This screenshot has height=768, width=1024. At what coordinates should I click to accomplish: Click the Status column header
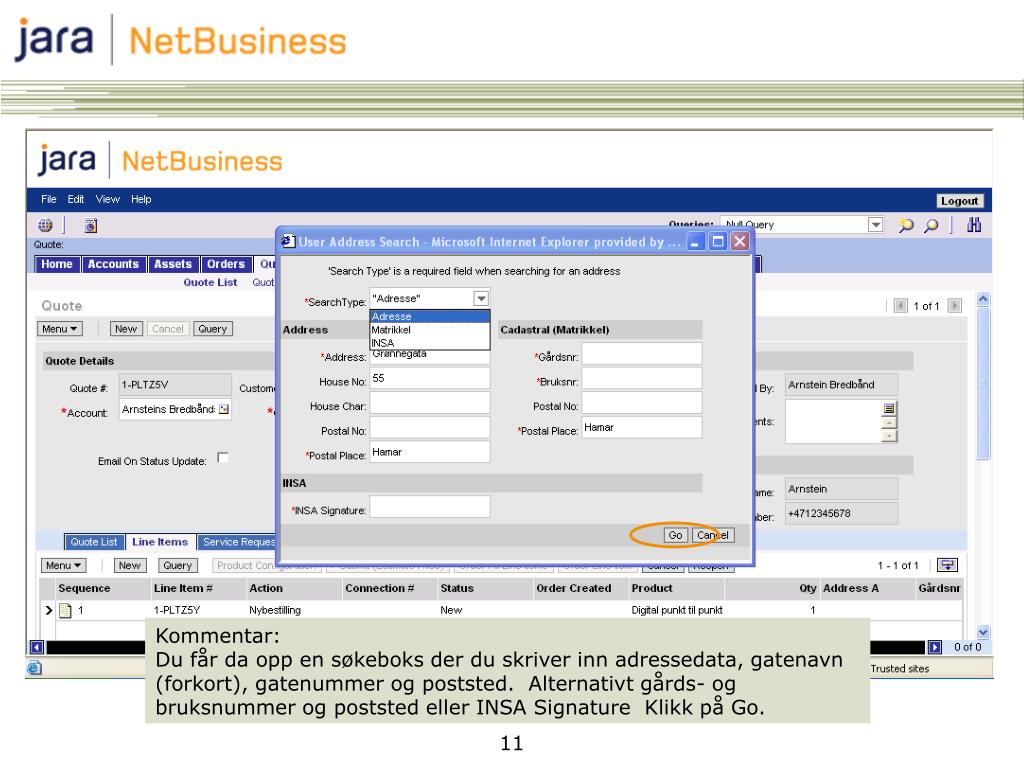(x=457, y=588)
